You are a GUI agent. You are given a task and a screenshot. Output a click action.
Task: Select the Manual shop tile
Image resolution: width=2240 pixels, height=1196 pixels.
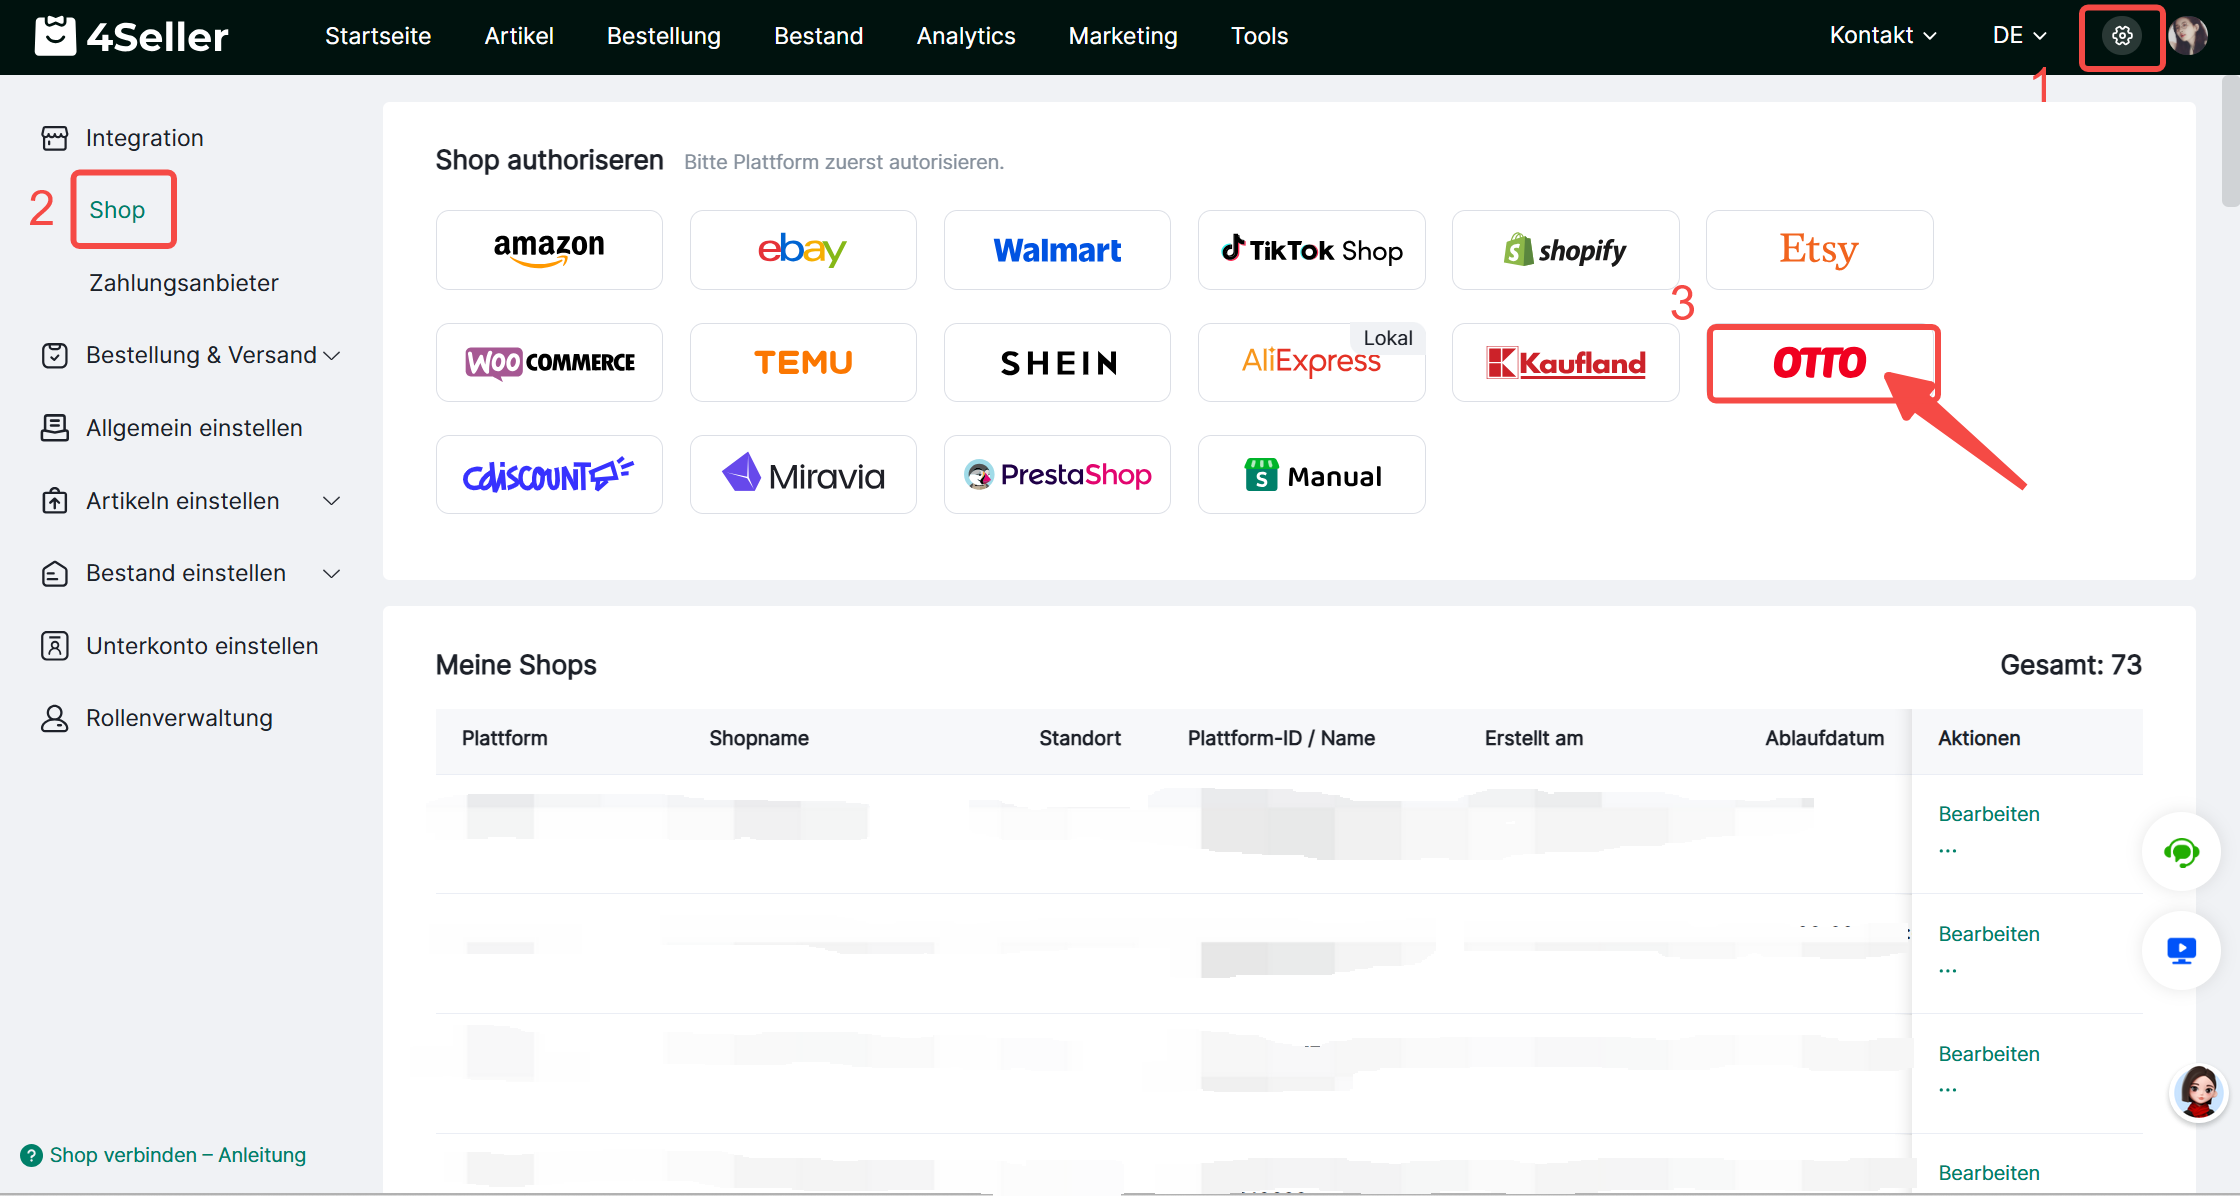(x=1311, y=476)
